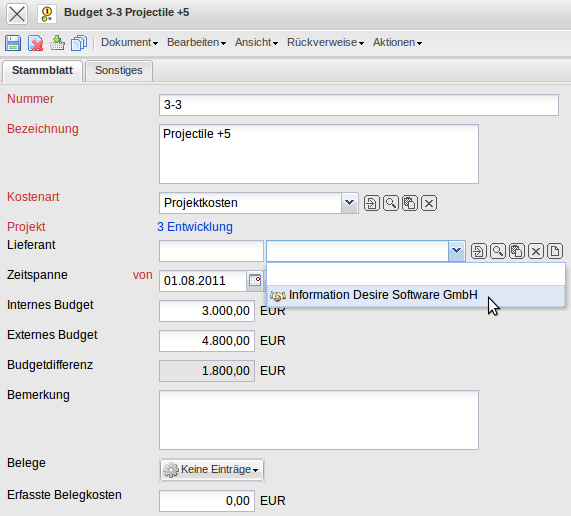This screenshot has width=571, height=516.
Task: Expand the Kostenart dropdown arrow
Action: click(350, 203)
